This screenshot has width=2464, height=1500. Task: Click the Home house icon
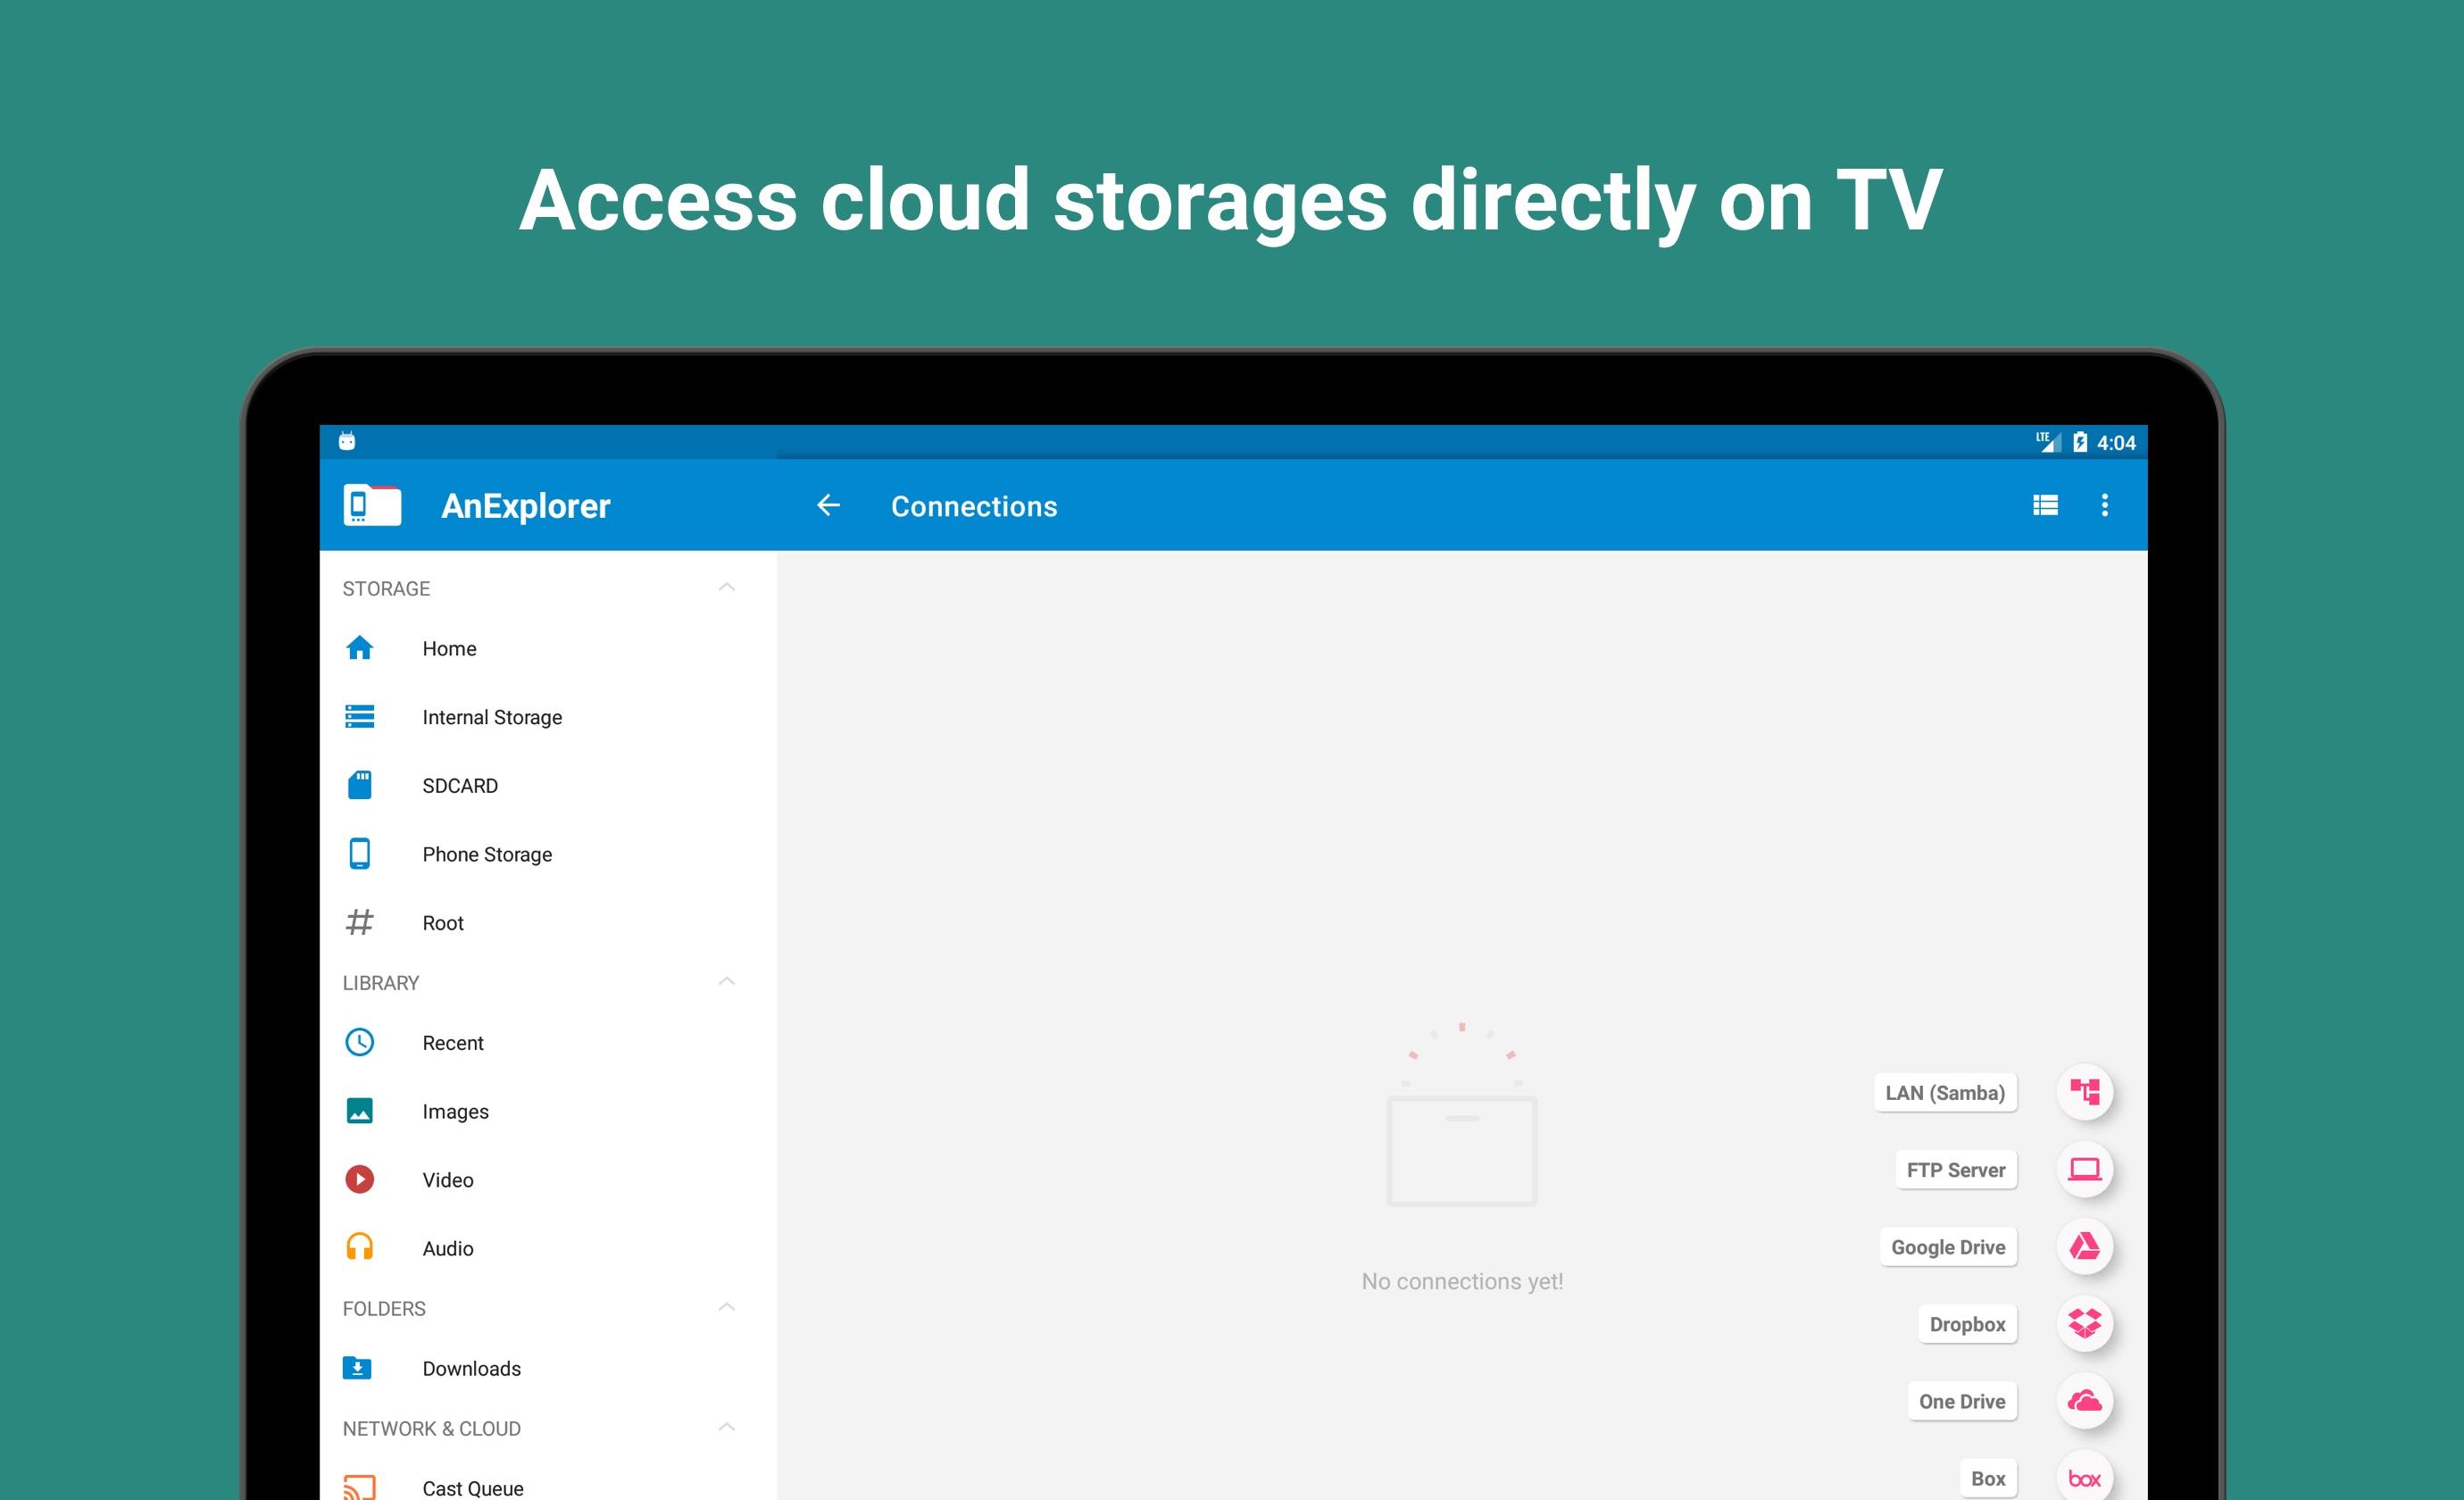point(360,648)
